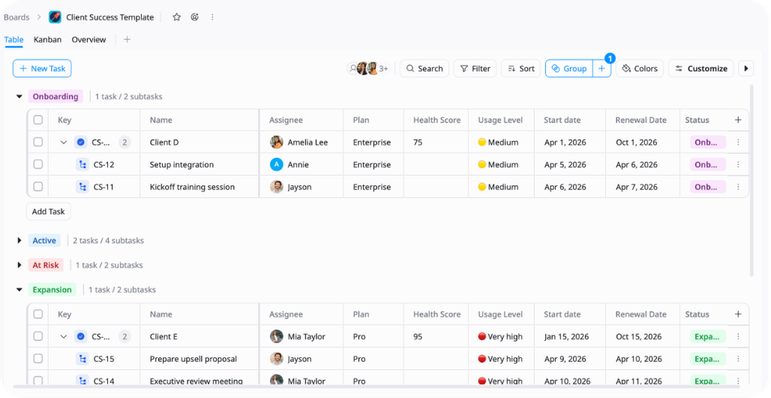
Task: Click subtask icon beside CS-15
Action: tap(82, 359)
